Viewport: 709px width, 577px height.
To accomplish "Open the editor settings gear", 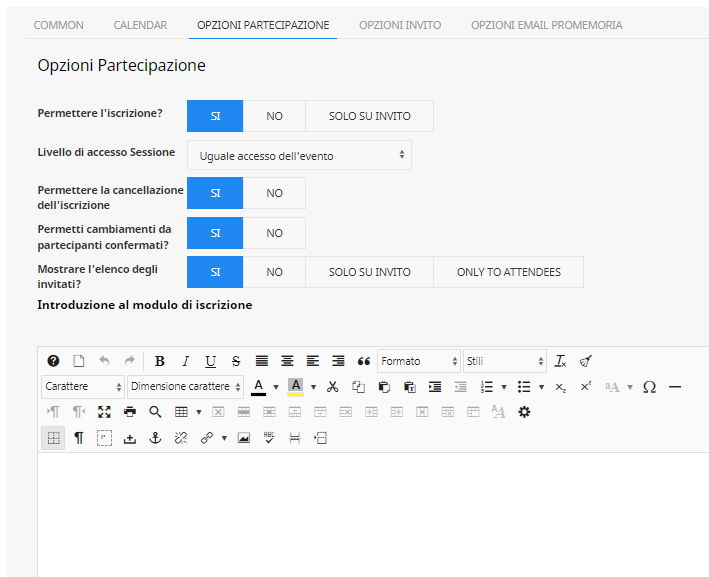I will (524, 412).
